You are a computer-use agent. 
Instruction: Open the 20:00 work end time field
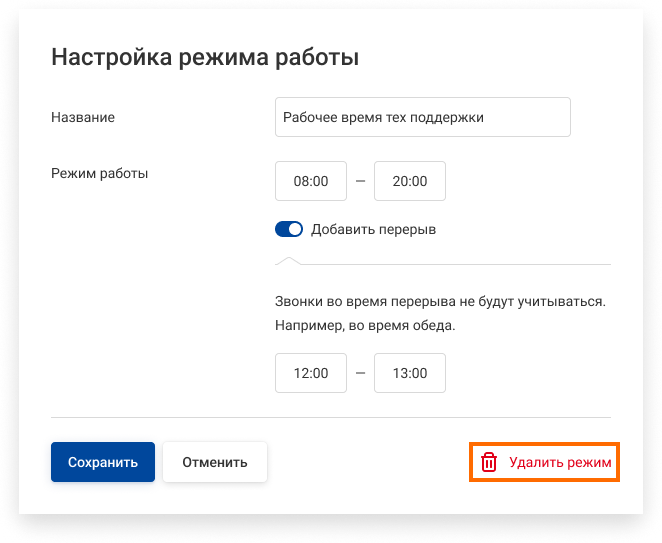[x=409, y=181]
